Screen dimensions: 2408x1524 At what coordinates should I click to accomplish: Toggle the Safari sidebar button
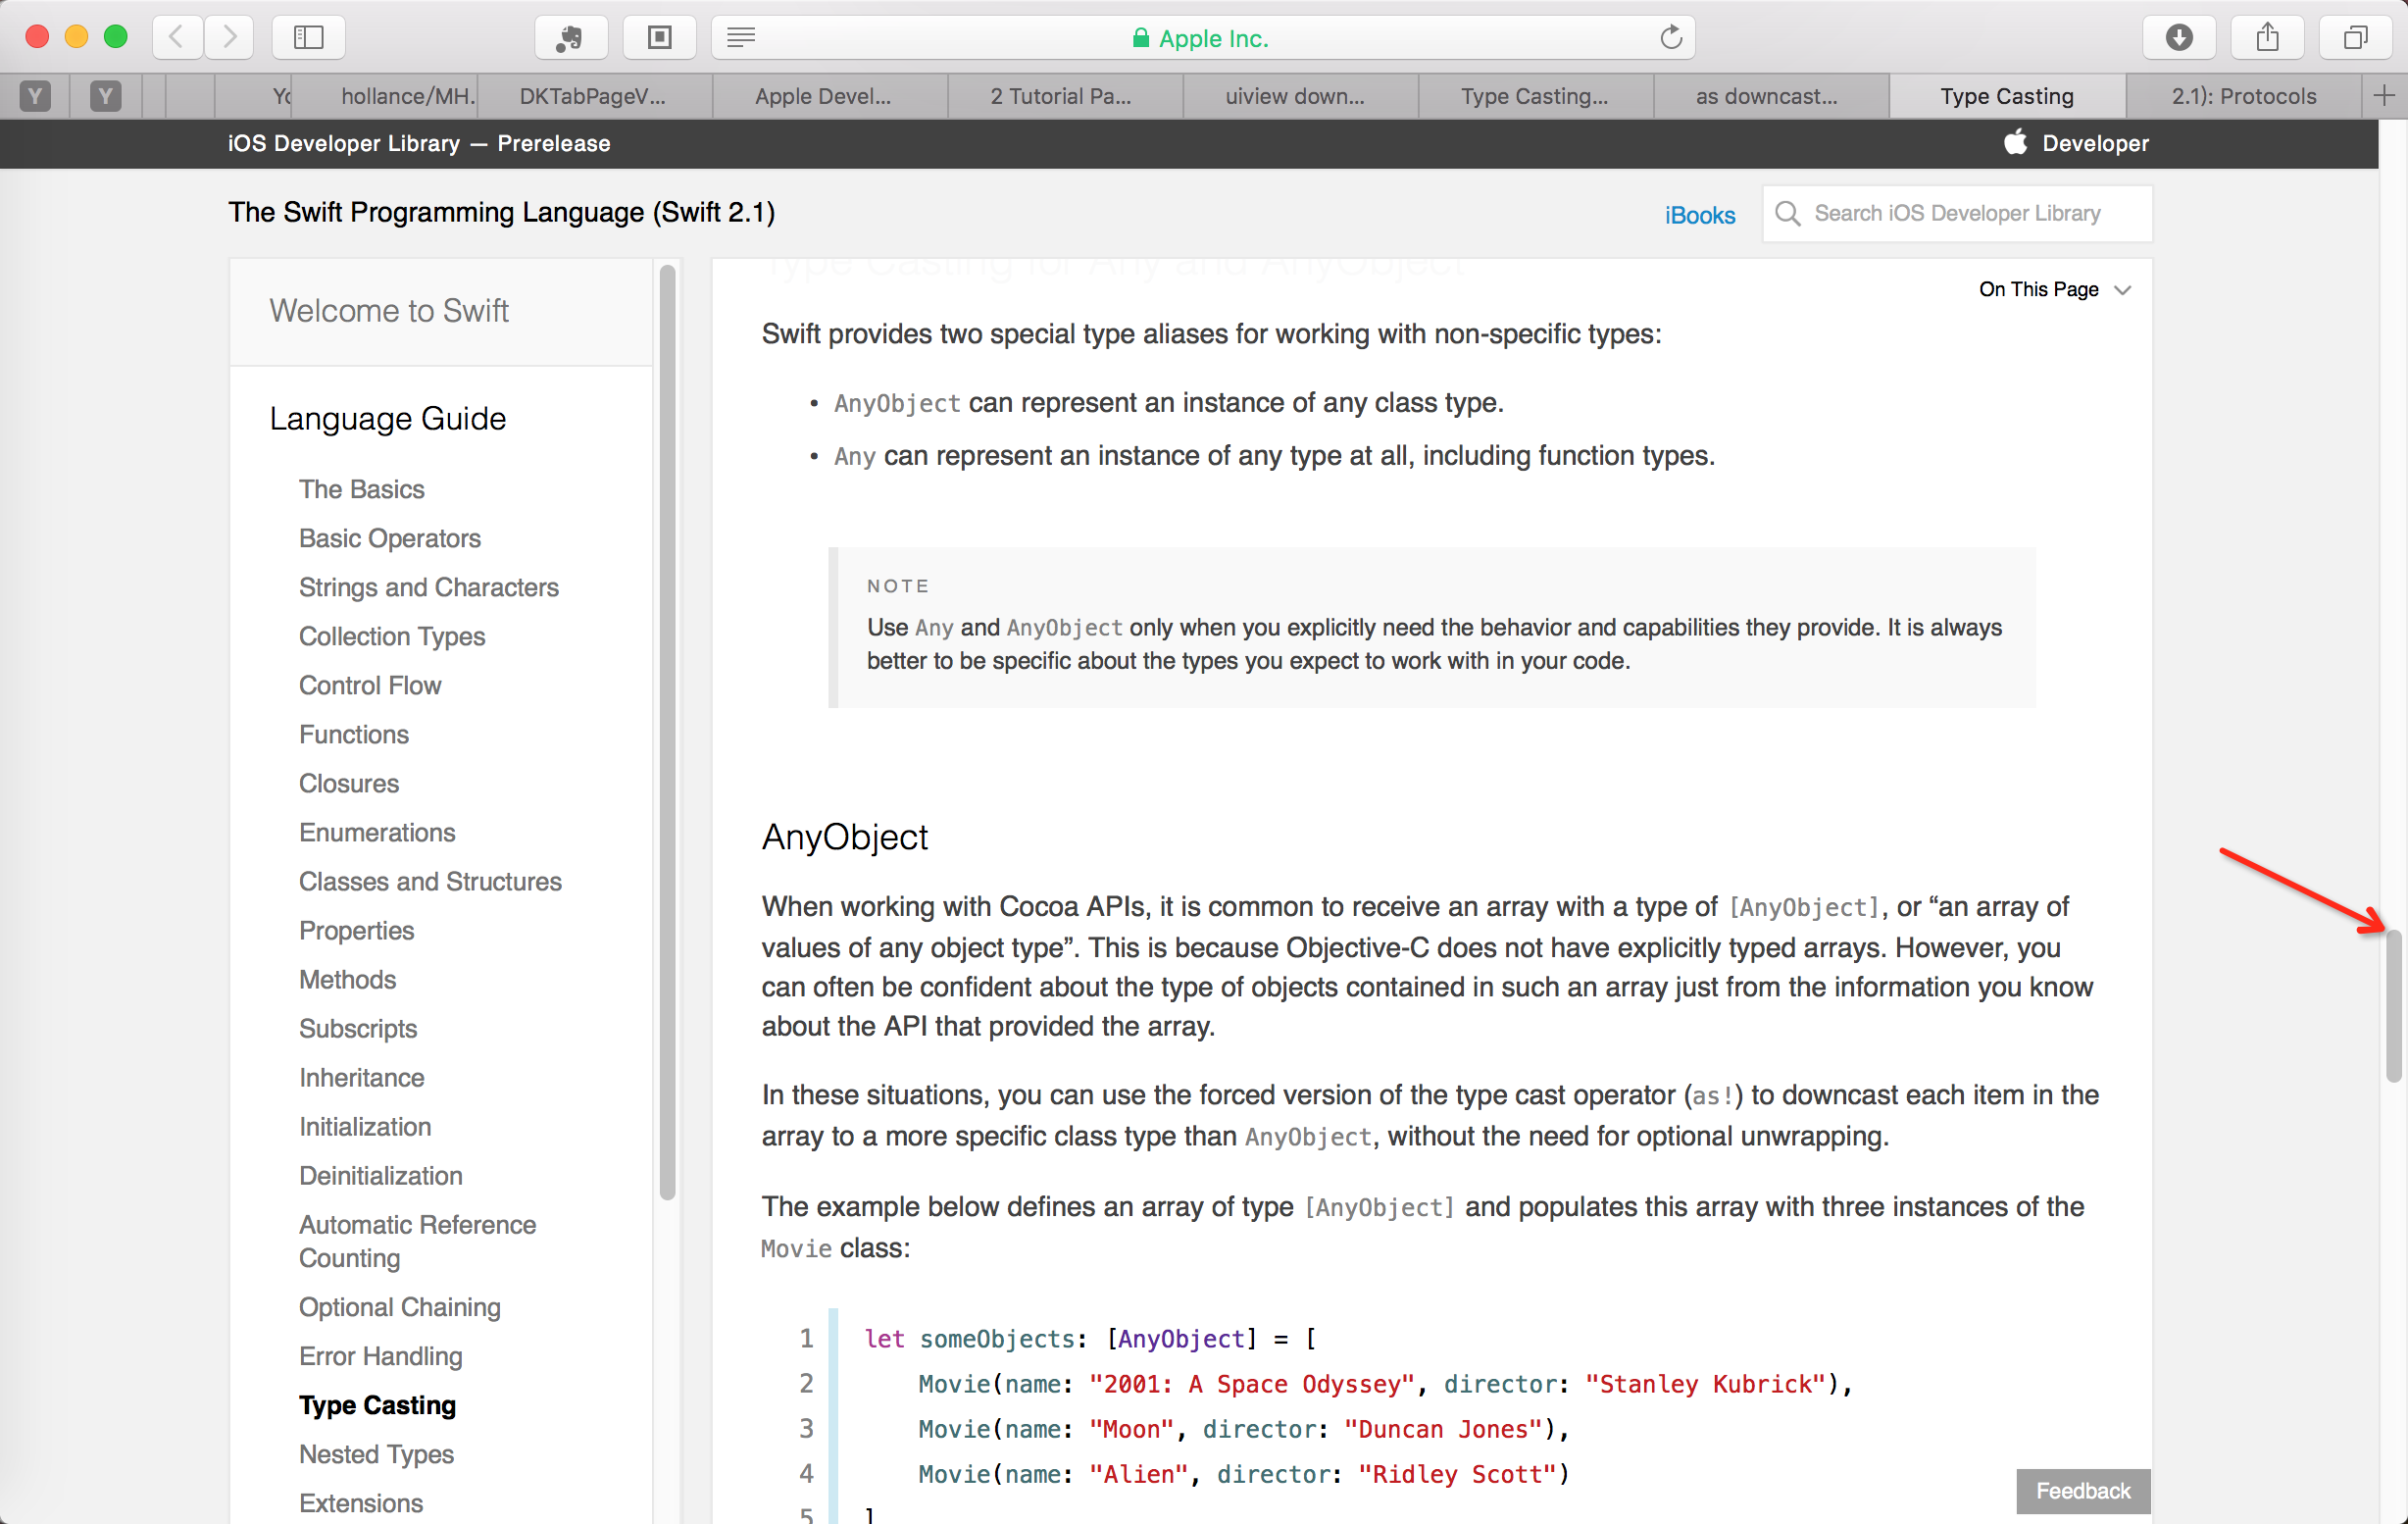tap(308, 37)
